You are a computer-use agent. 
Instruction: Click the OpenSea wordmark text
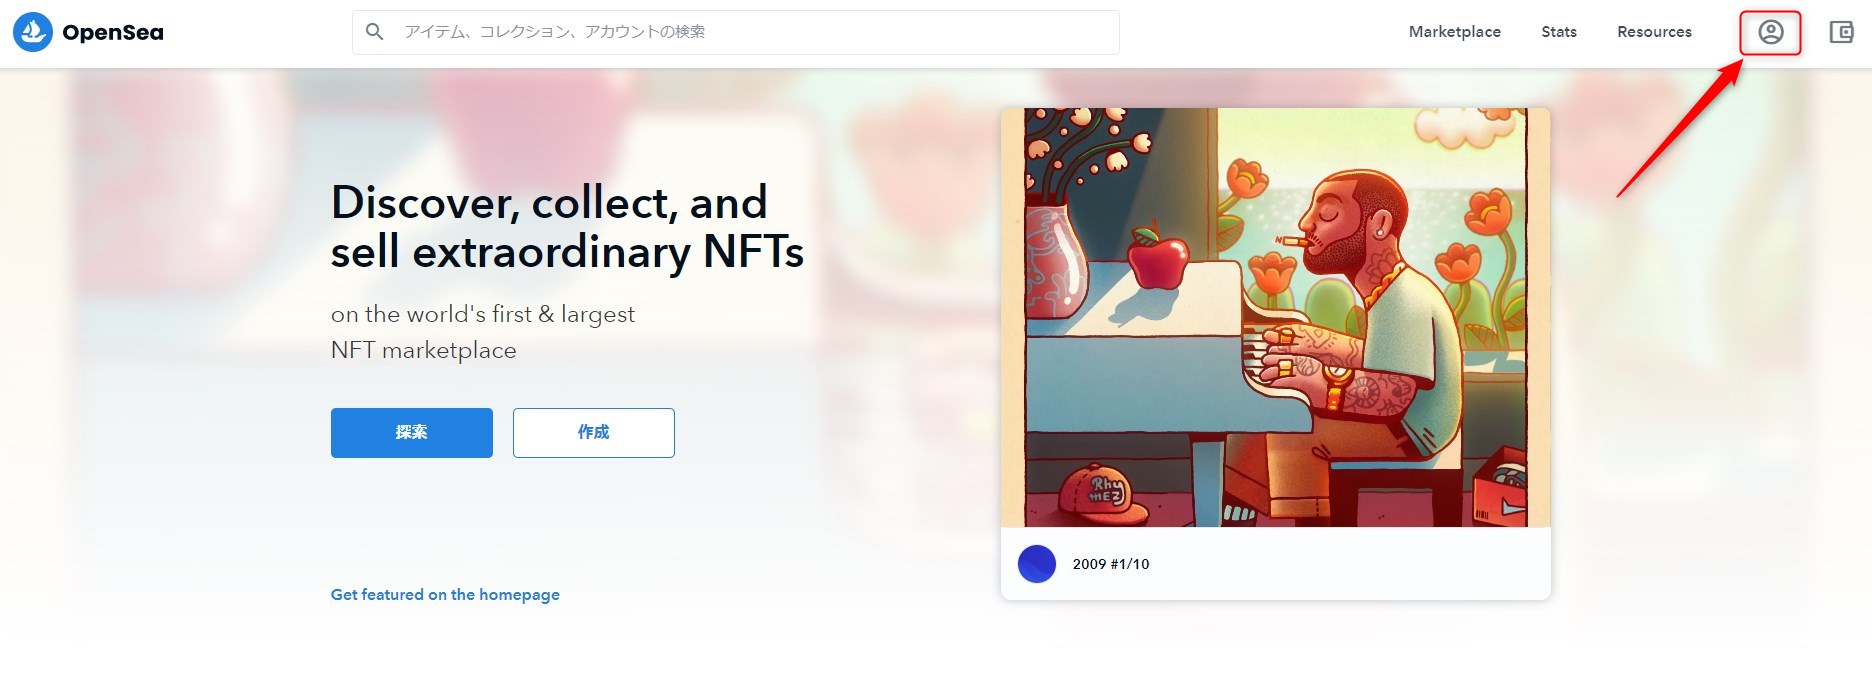(113, 33)
